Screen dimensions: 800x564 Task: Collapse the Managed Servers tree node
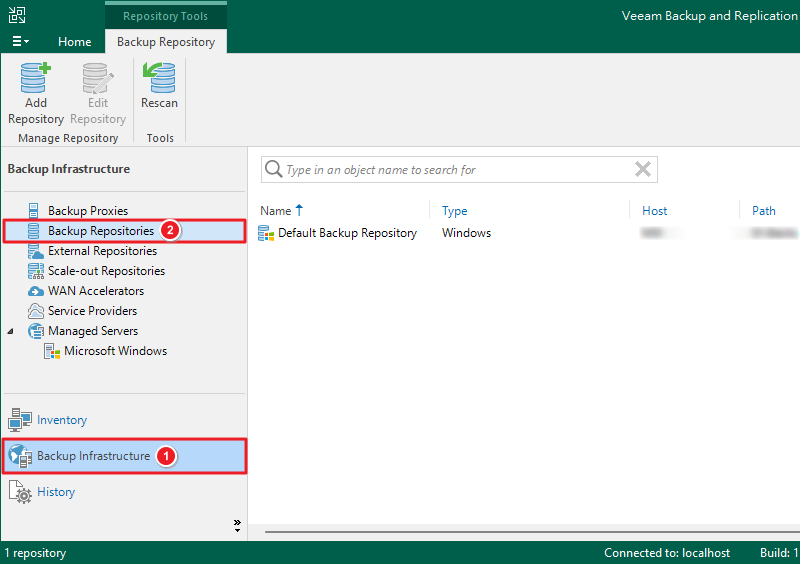pos(10,331)
